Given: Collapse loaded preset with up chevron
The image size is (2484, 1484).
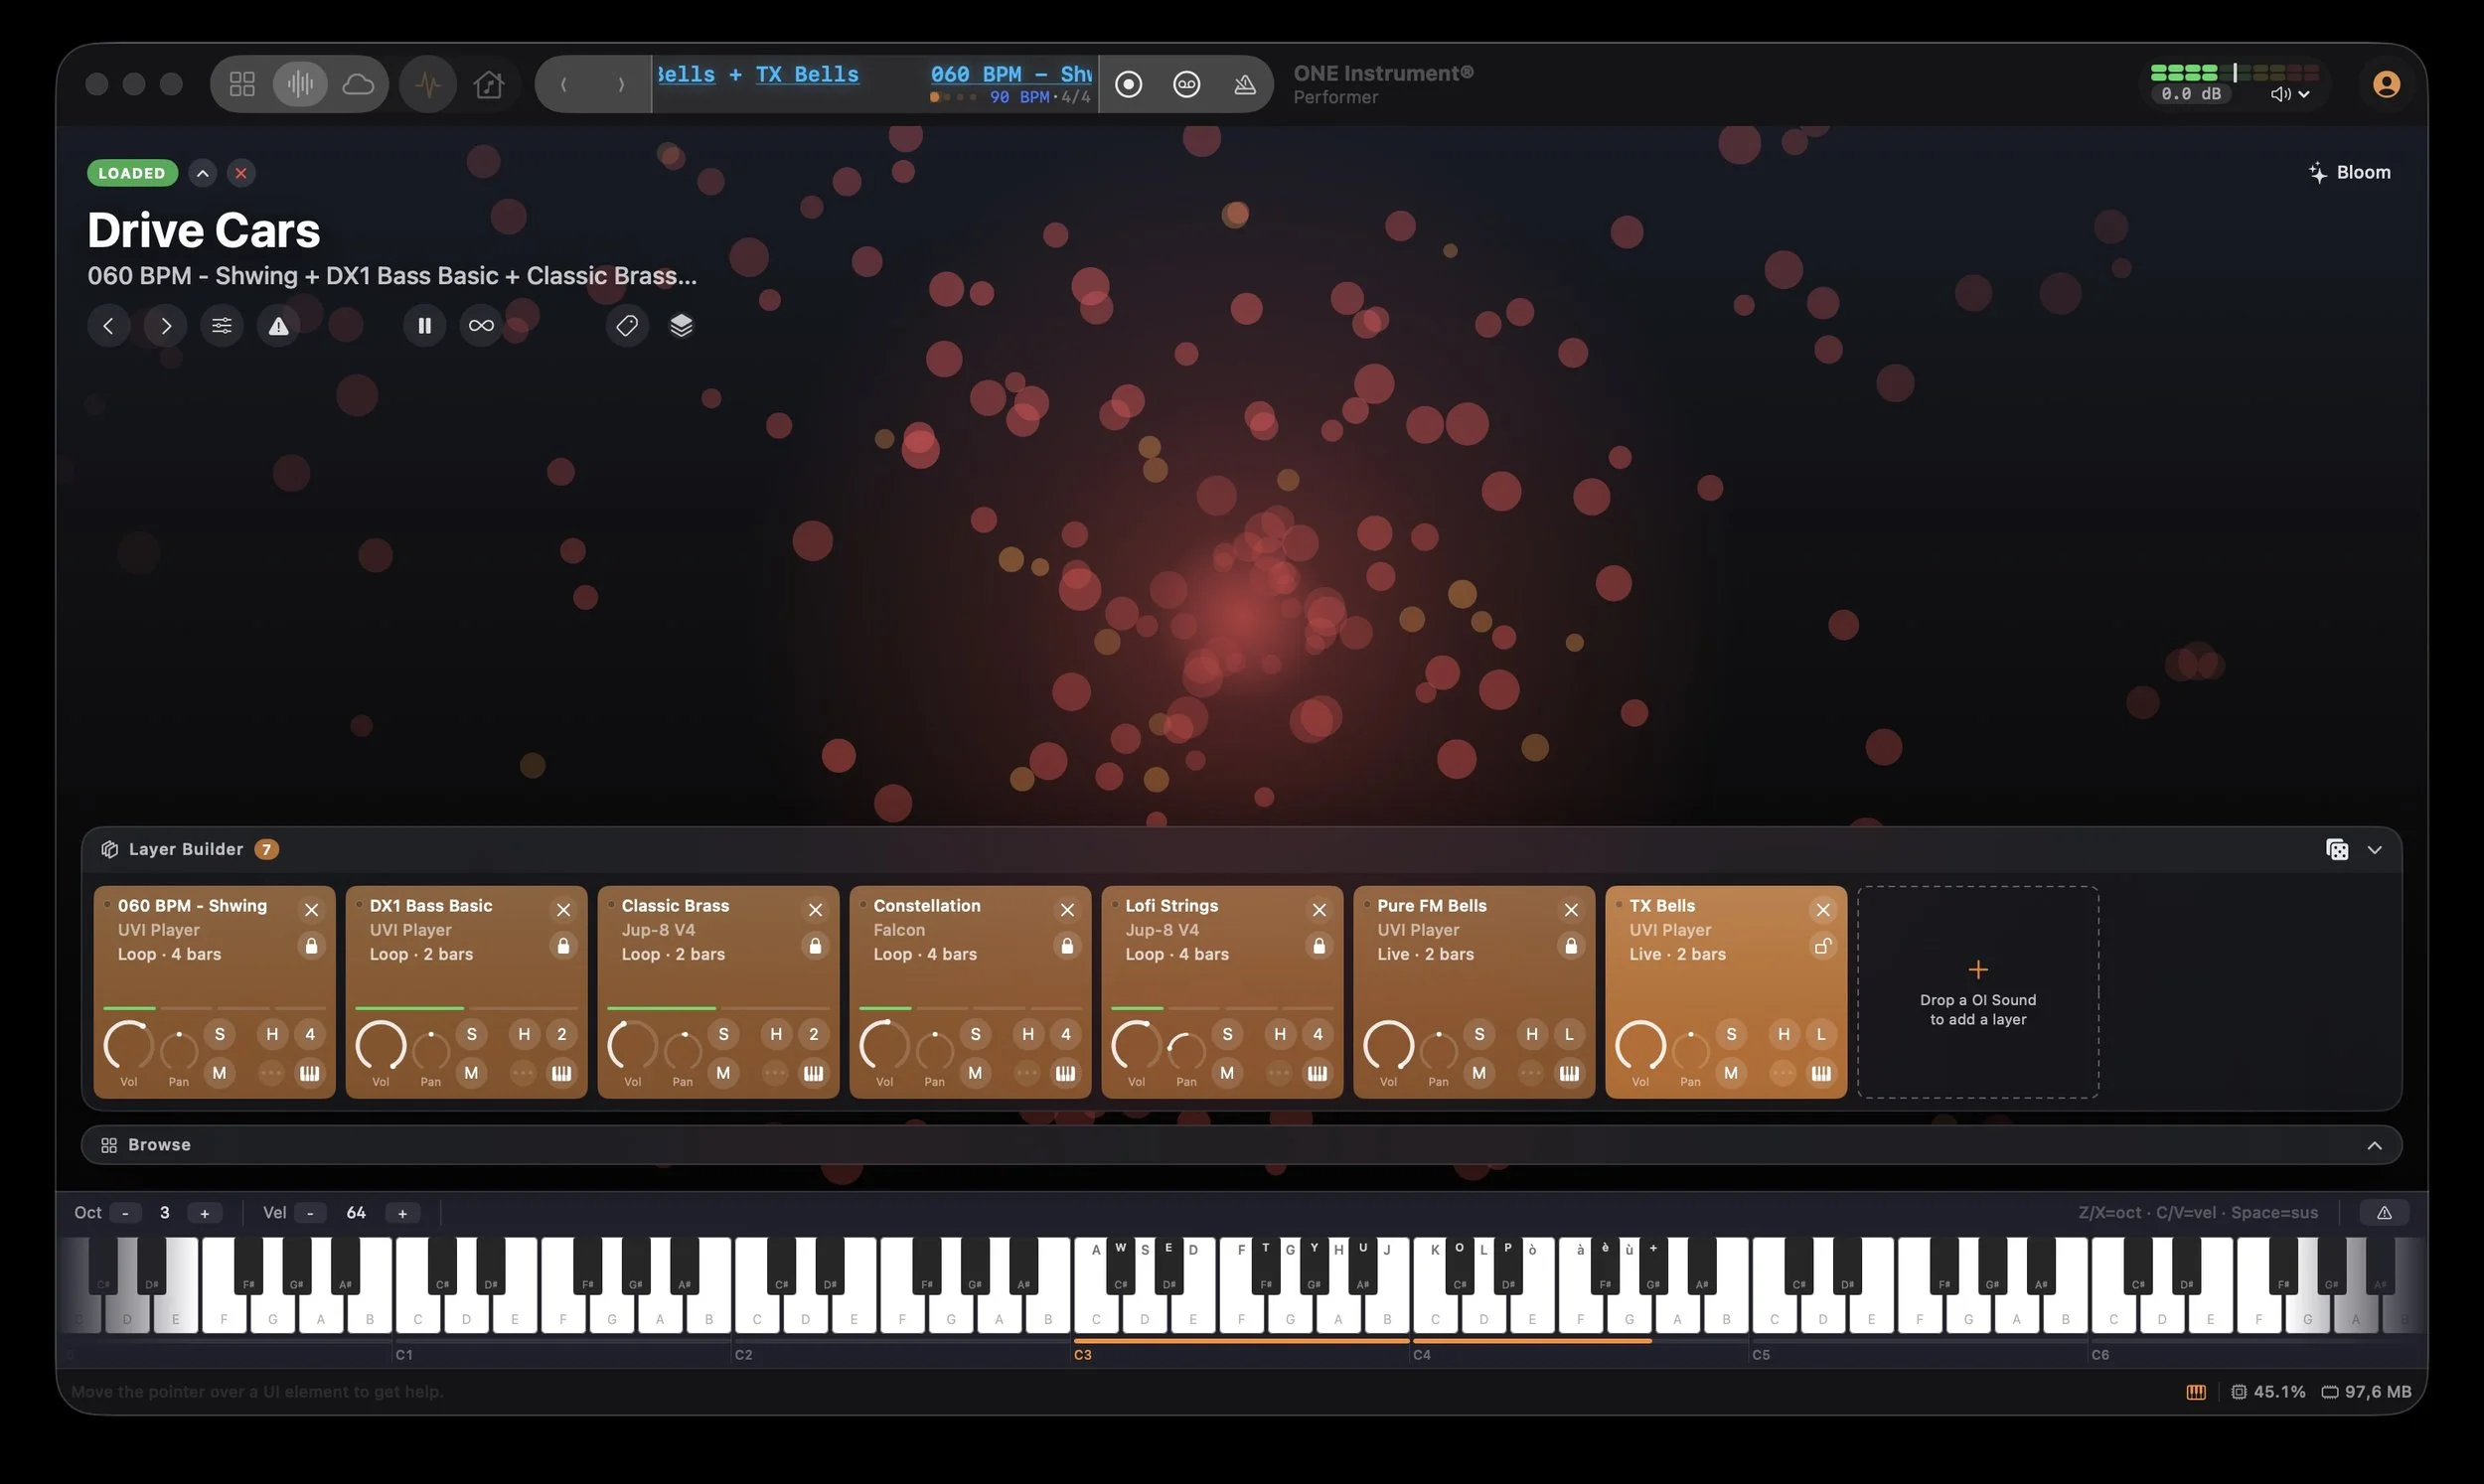Looking at the screenshot, I should point(202,173).
